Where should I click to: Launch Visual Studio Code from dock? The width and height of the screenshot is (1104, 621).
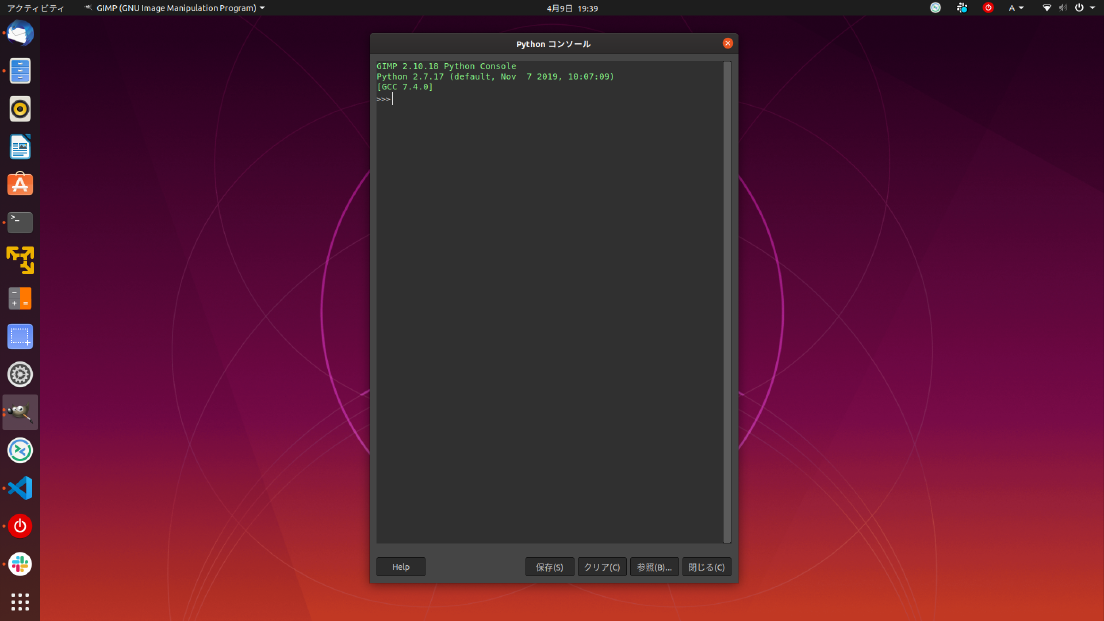pos(20,488)
